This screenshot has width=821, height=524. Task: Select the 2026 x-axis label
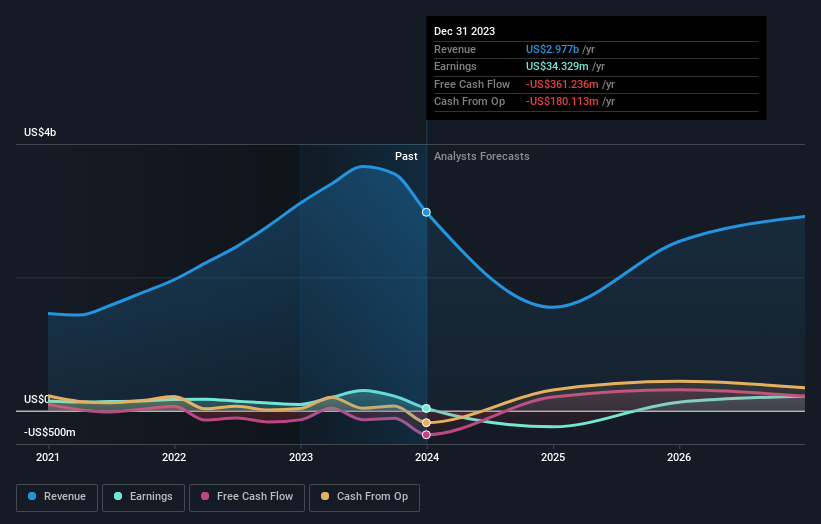pyautogui.click(x=679, y=457)
